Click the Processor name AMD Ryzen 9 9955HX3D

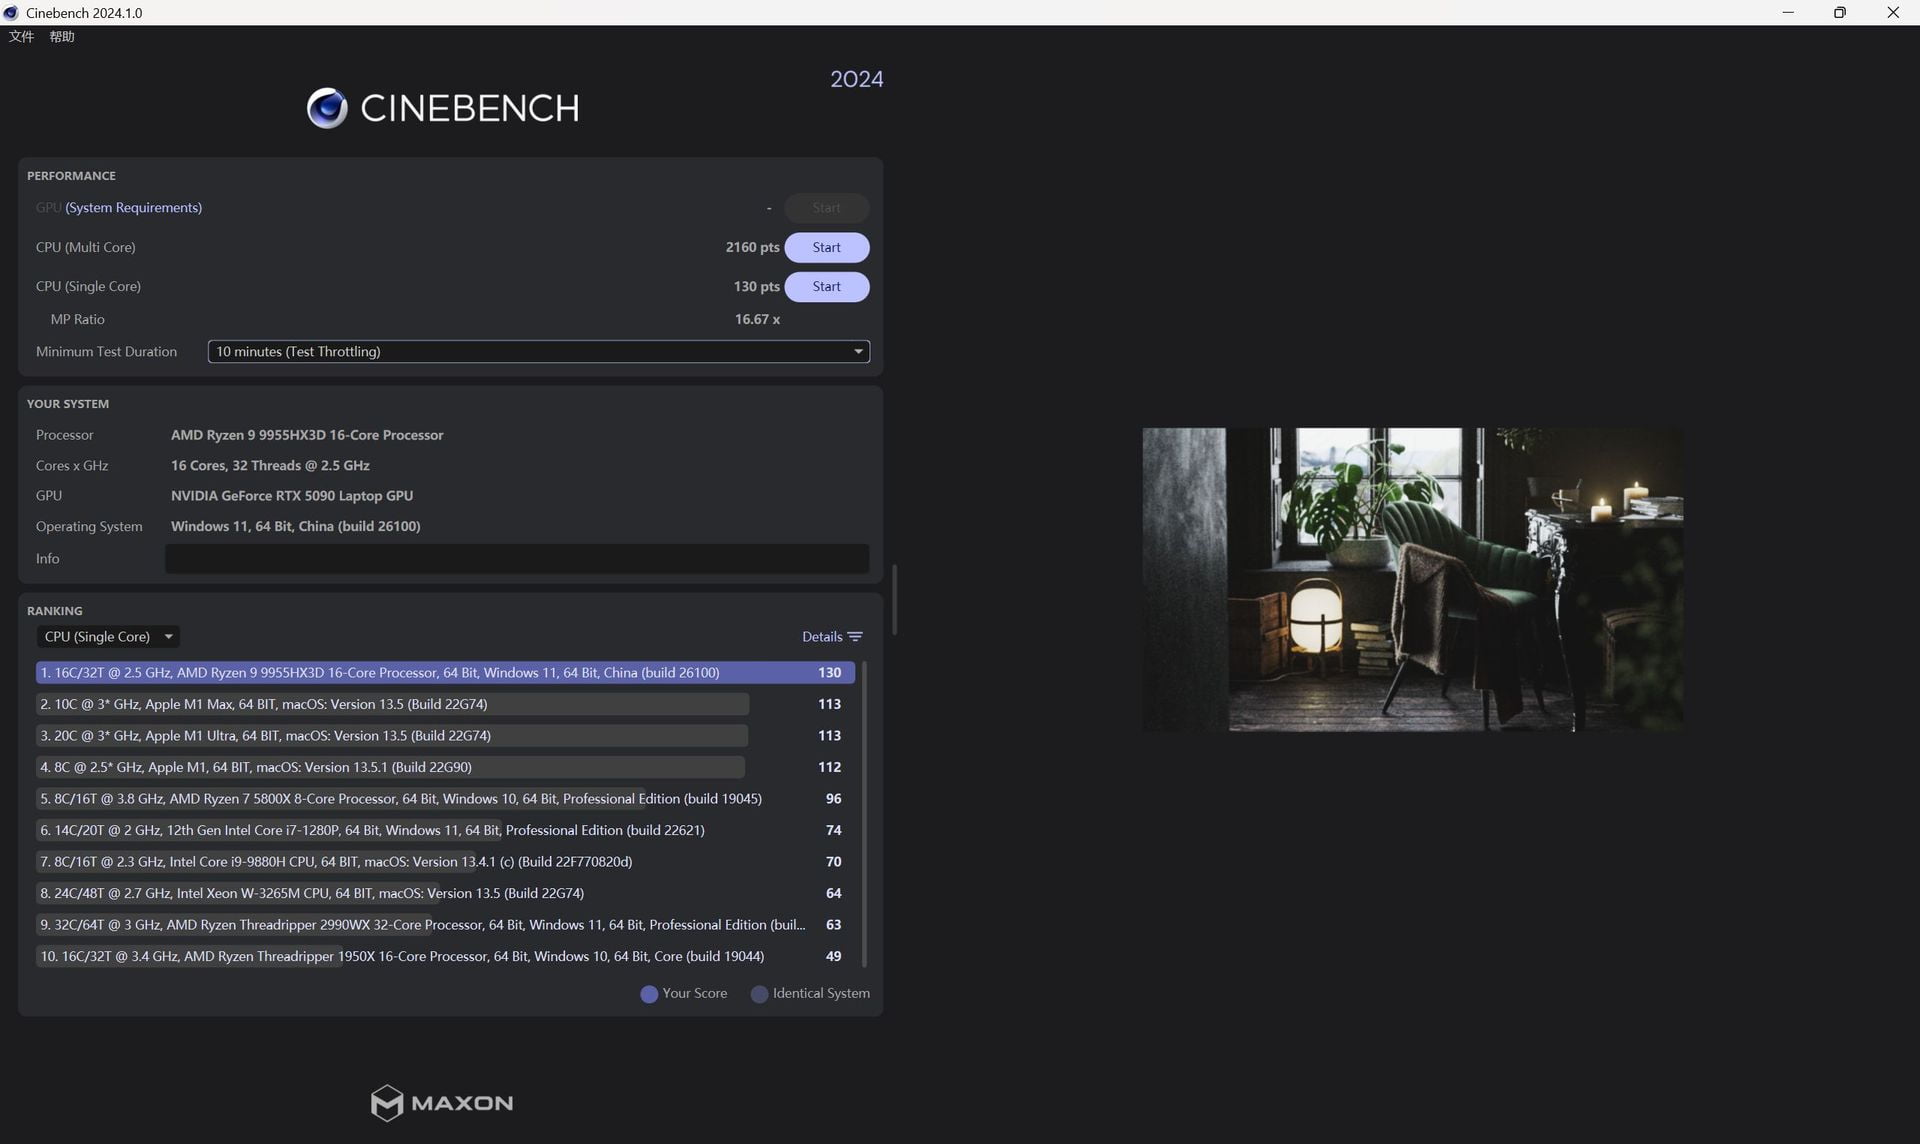(307, 435)
